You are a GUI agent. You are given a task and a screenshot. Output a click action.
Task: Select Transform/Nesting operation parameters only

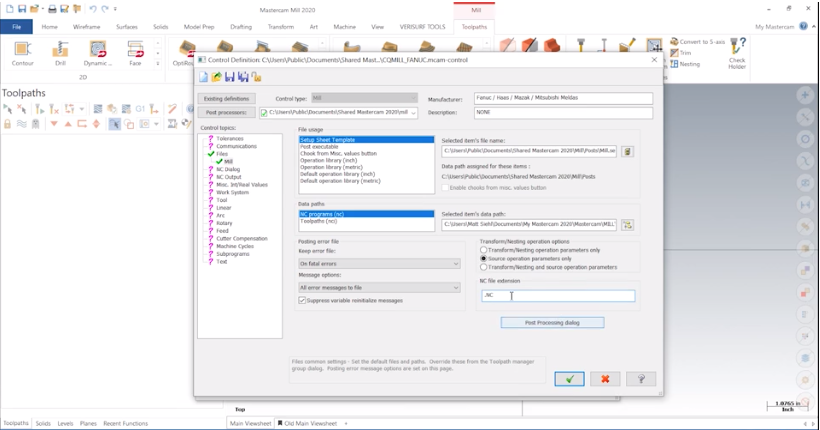click(484, 250)
